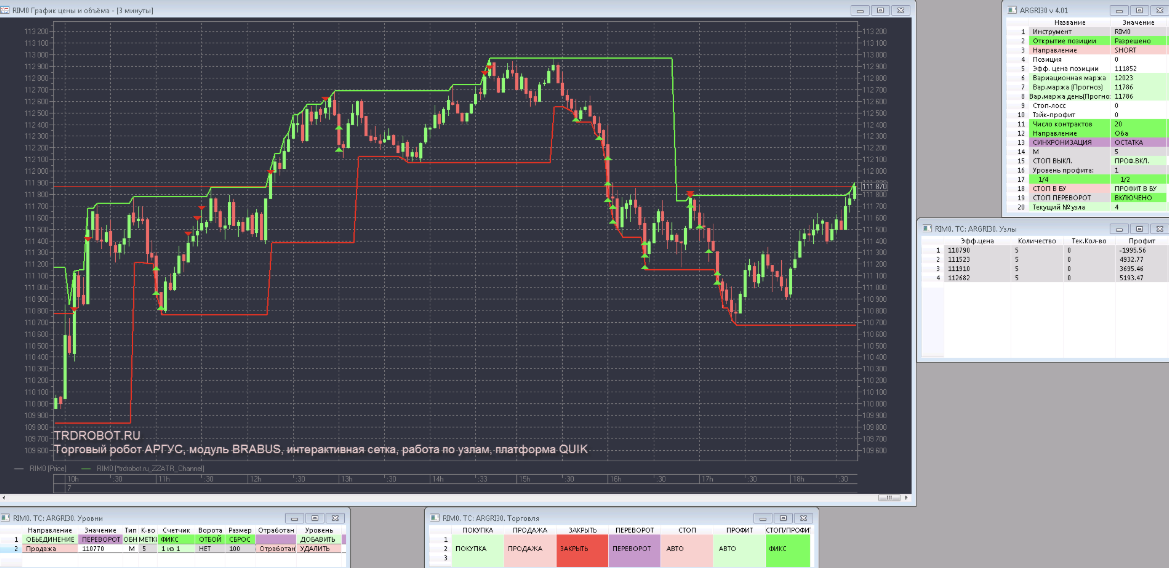
Task: Click the Число контрактов value 20
Action: (x=1138, y=124)
